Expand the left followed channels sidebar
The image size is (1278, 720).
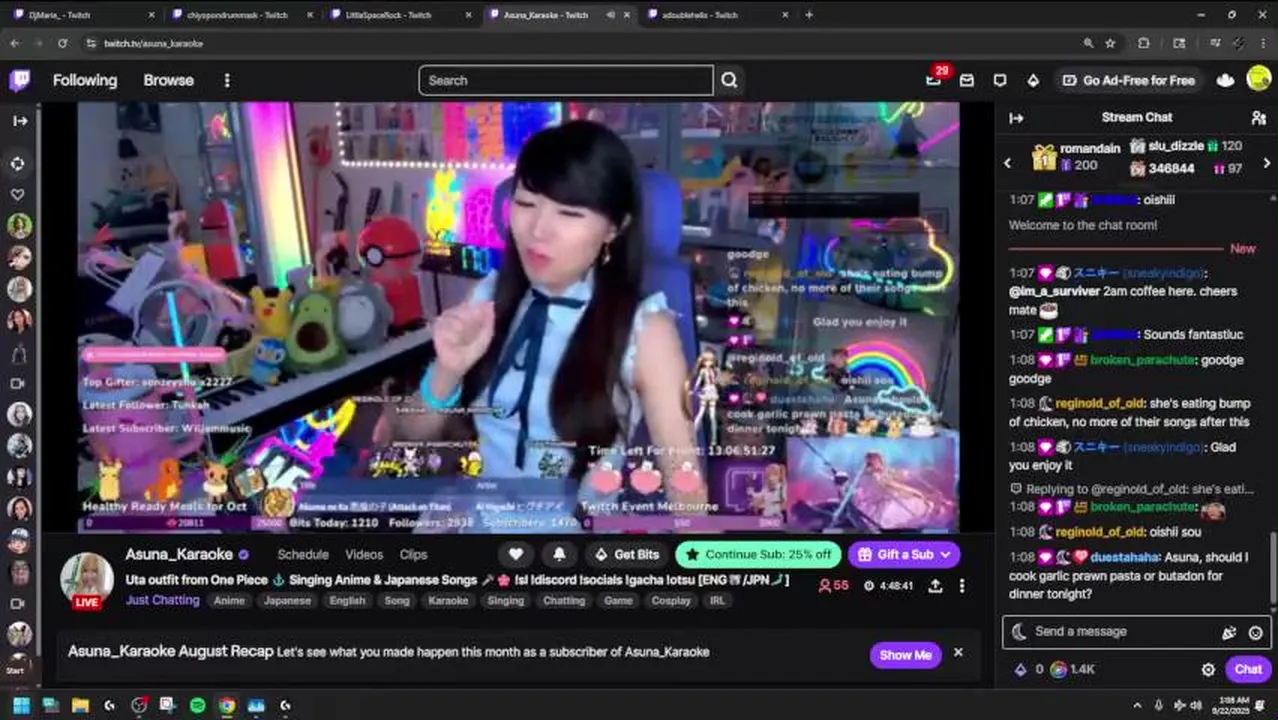tap(20, 121)
